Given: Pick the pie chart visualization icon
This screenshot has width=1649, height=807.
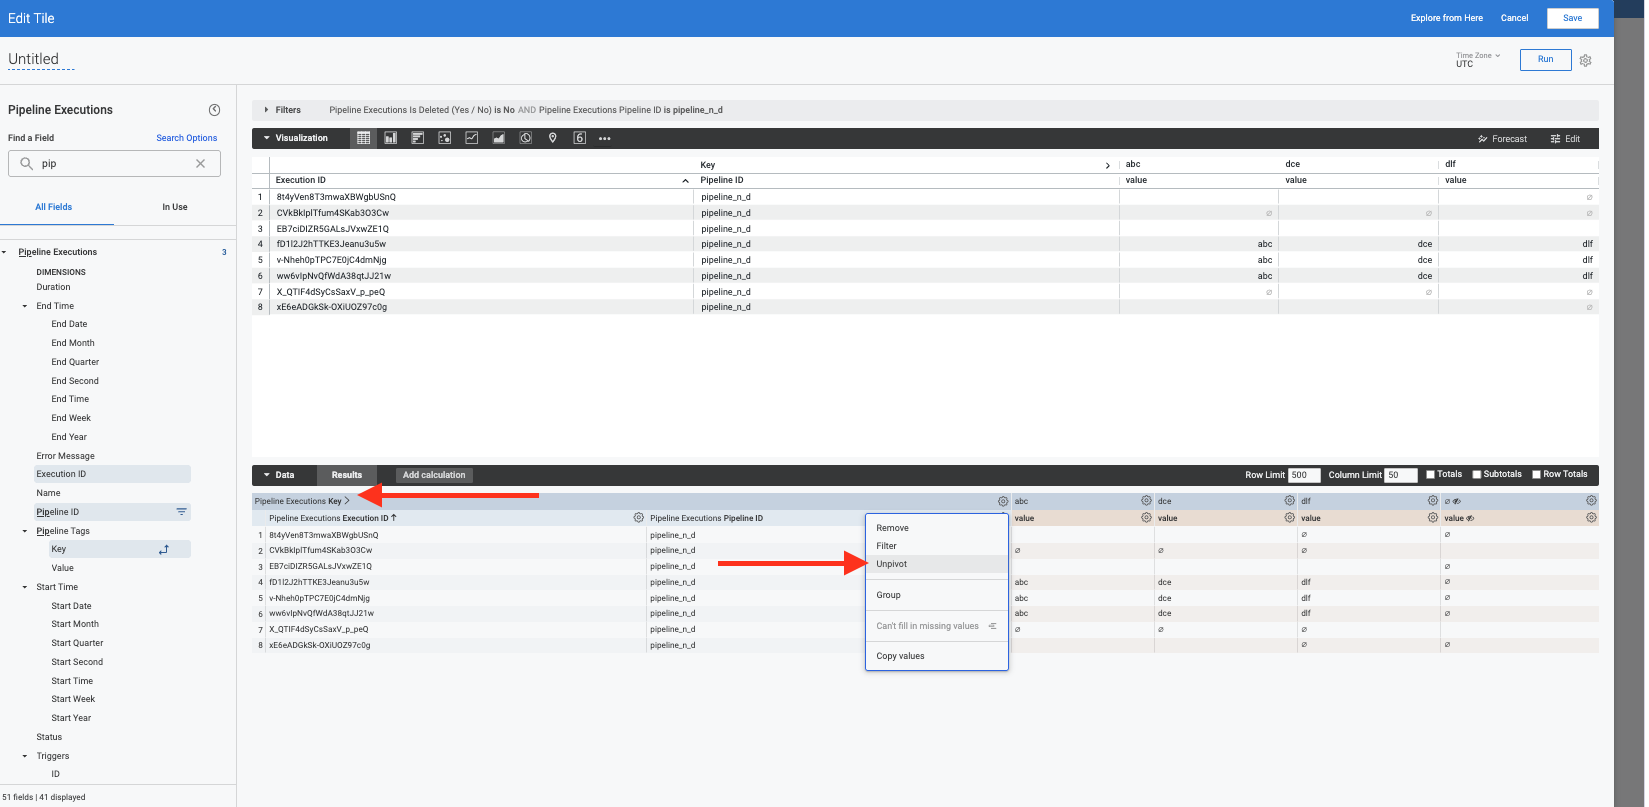Looking at the screenshot, I should point(526,138).
